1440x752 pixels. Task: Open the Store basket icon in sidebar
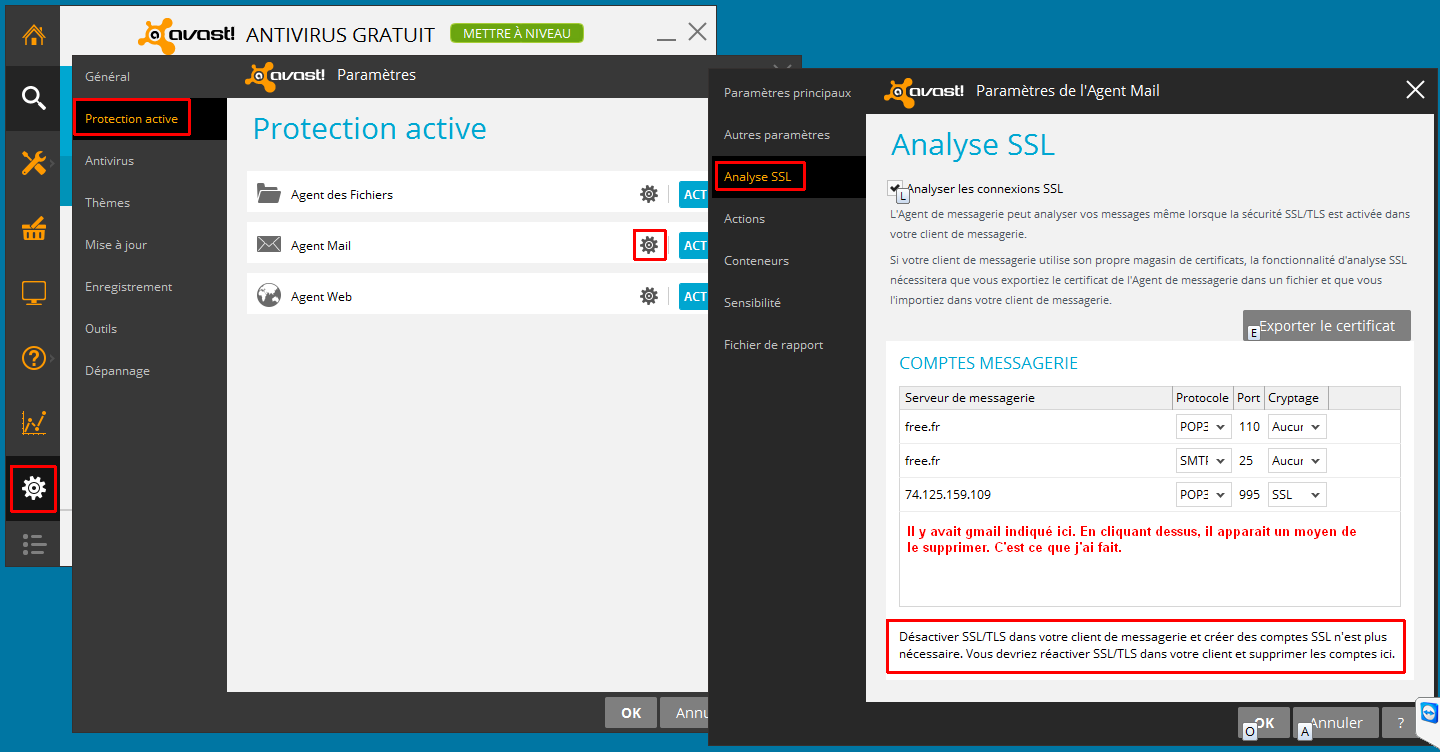pos(33,228)
